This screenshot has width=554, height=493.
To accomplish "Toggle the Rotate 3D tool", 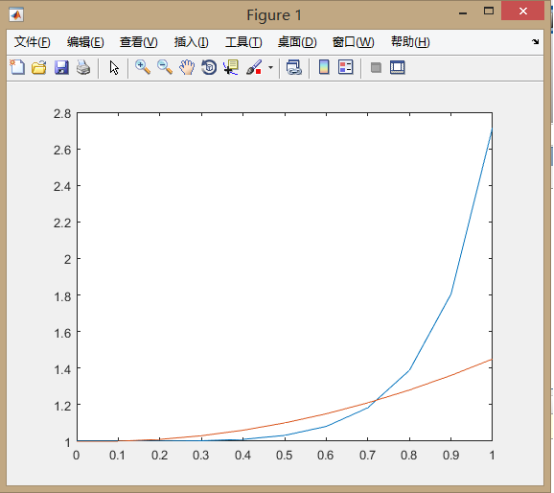I will point(209,67).
